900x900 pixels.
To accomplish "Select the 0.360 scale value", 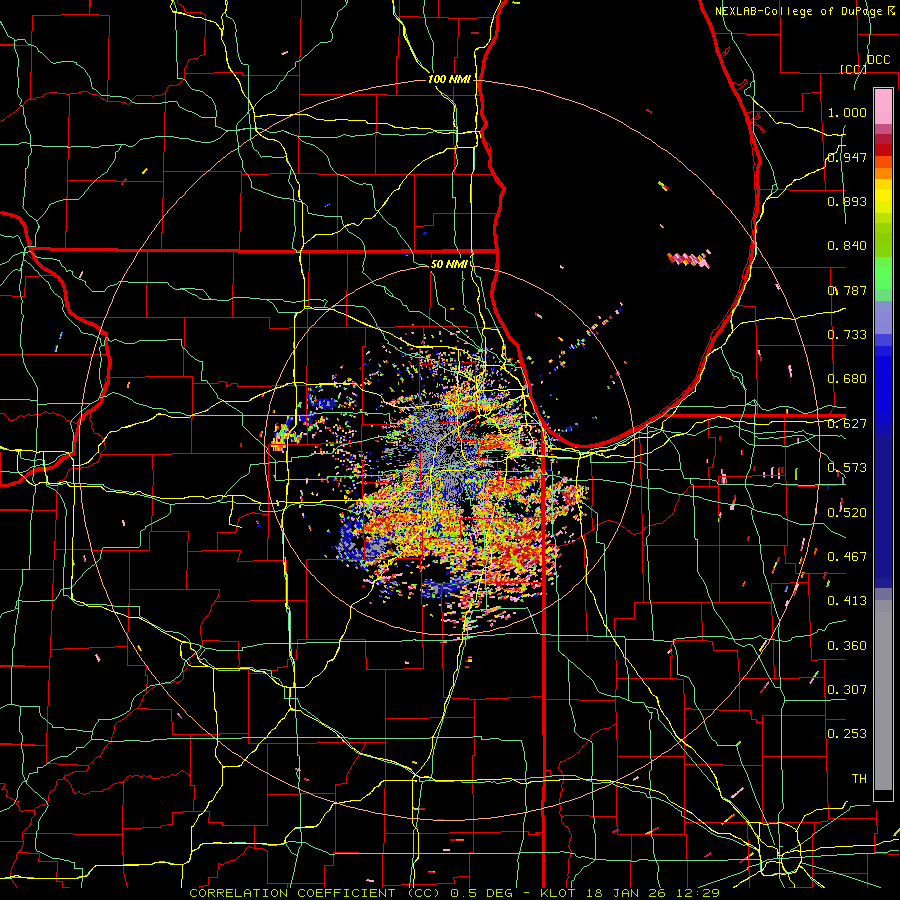I will 847,646.
